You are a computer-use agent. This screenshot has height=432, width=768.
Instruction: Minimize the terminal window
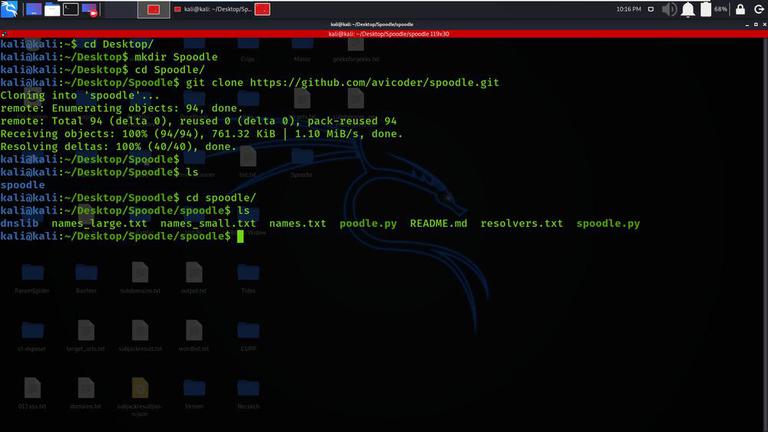pos(747,24)
